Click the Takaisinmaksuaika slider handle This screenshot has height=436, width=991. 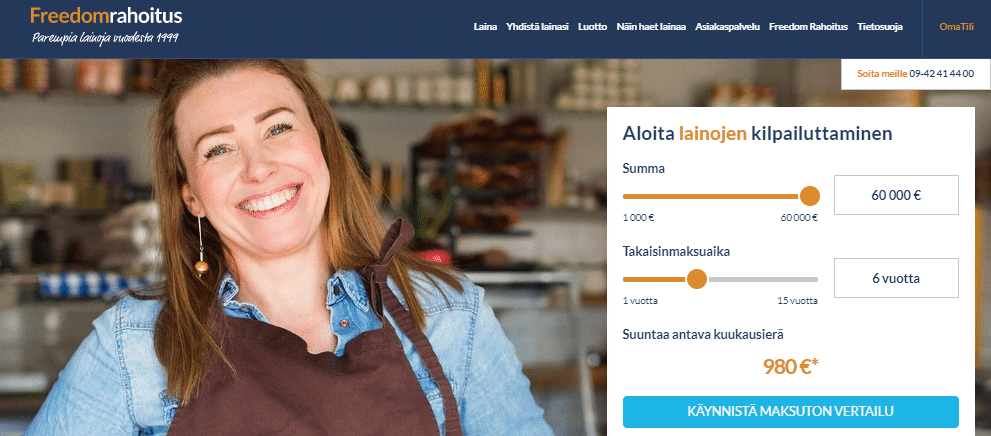696,279
